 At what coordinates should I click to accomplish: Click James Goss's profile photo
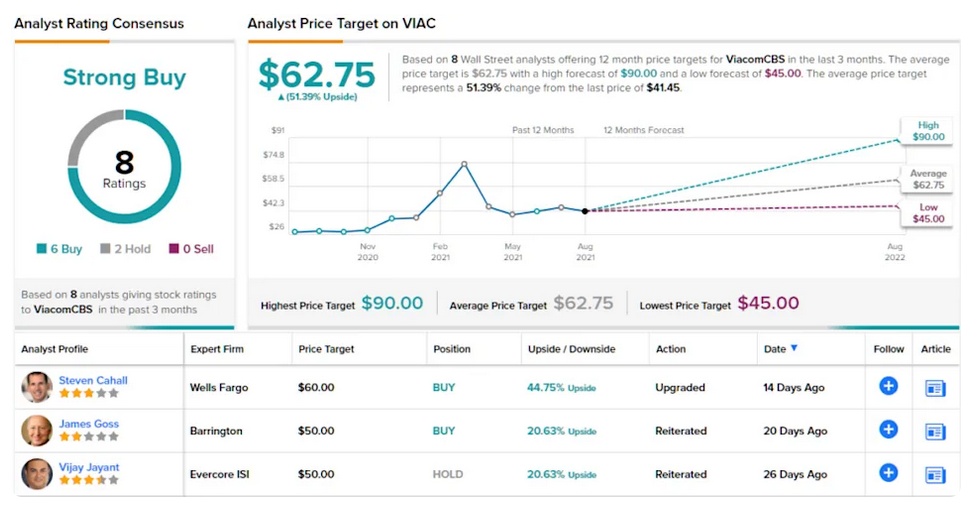37,430
